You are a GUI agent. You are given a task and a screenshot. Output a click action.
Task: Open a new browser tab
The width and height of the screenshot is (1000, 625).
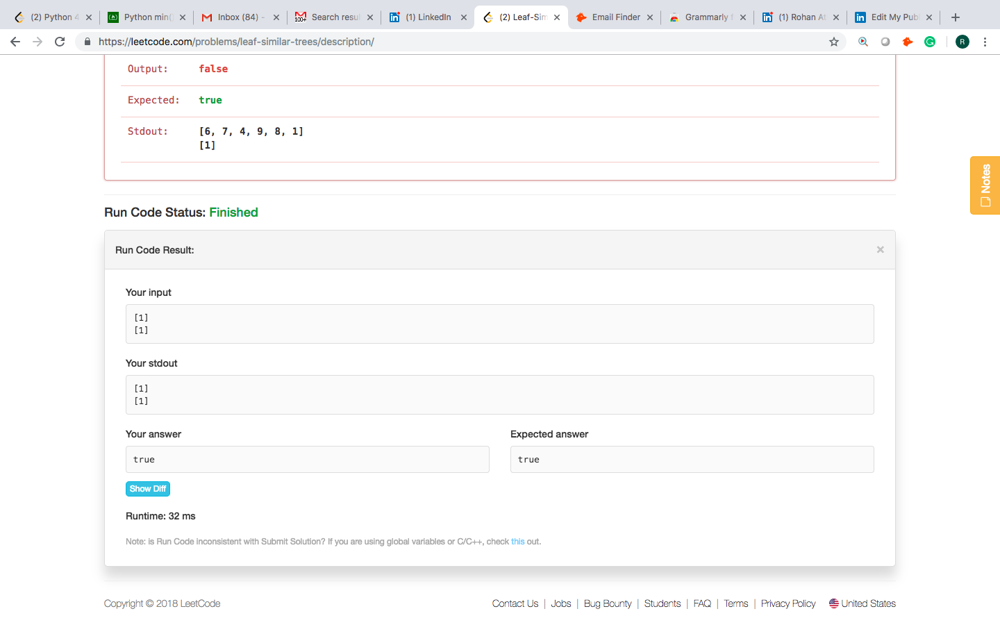pos(955,17)
